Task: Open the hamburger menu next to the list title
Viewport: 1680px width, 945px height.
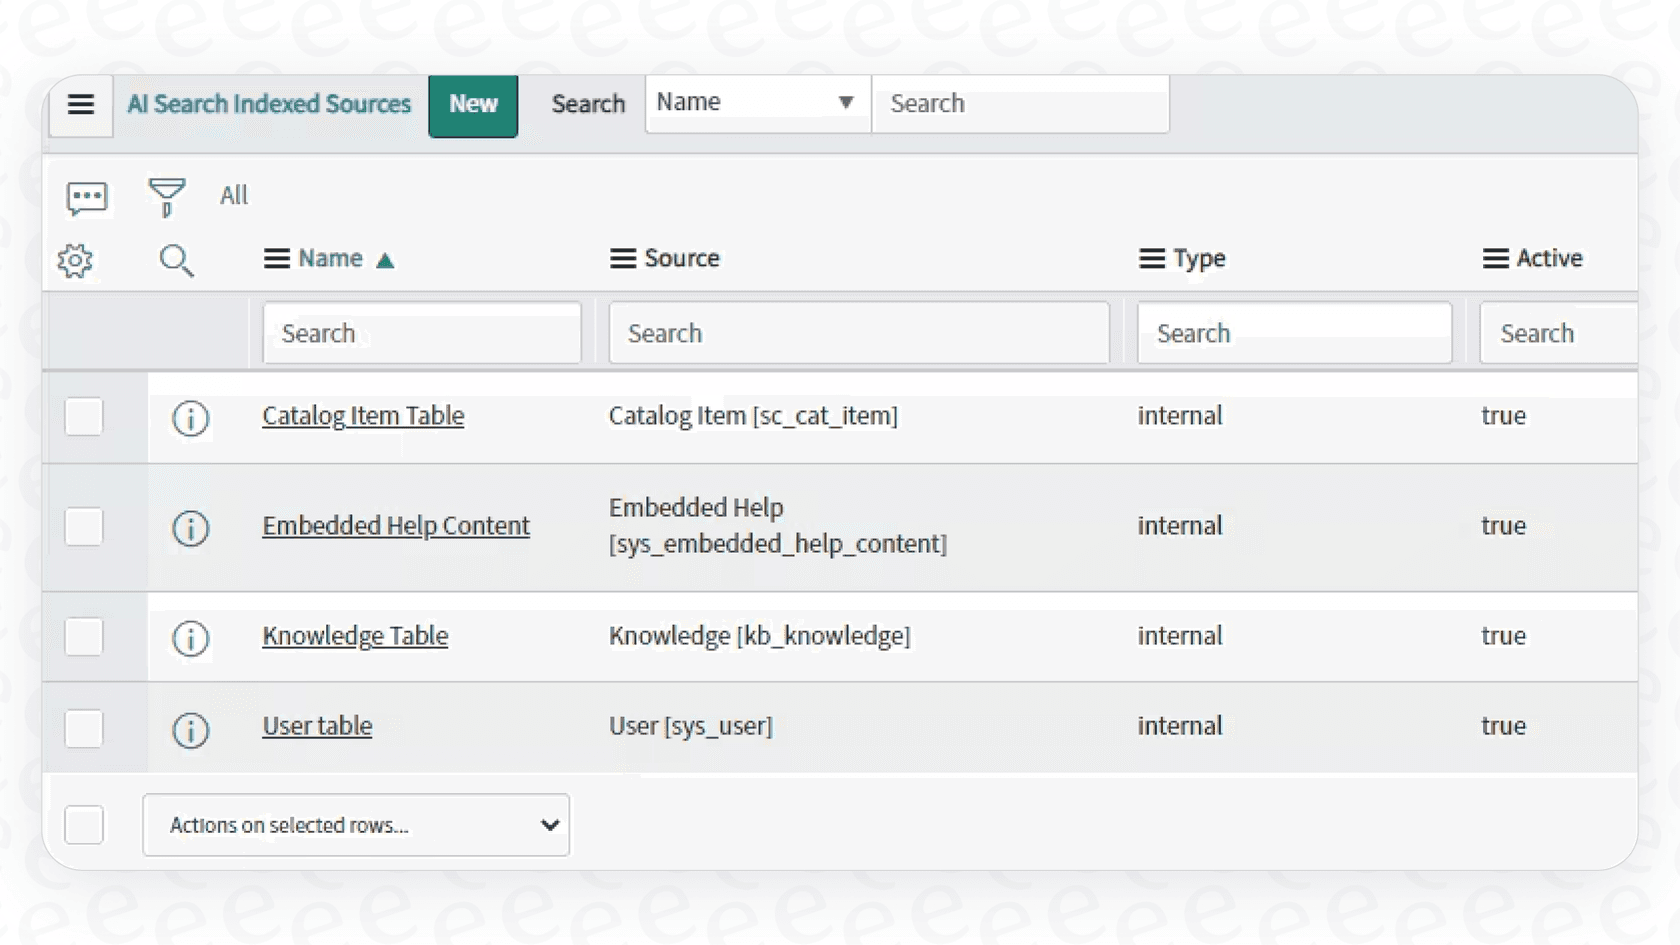Action: pos(80,105)
